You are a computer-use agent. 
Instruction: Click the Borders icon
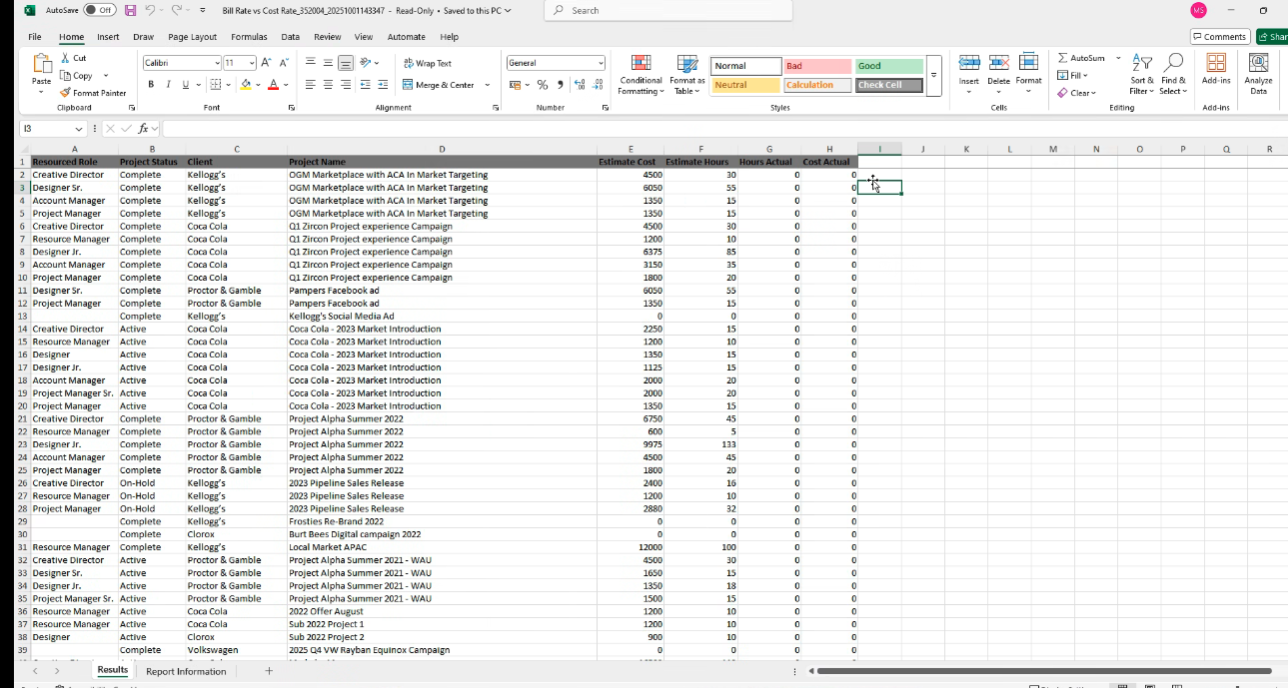pos(216,85)
